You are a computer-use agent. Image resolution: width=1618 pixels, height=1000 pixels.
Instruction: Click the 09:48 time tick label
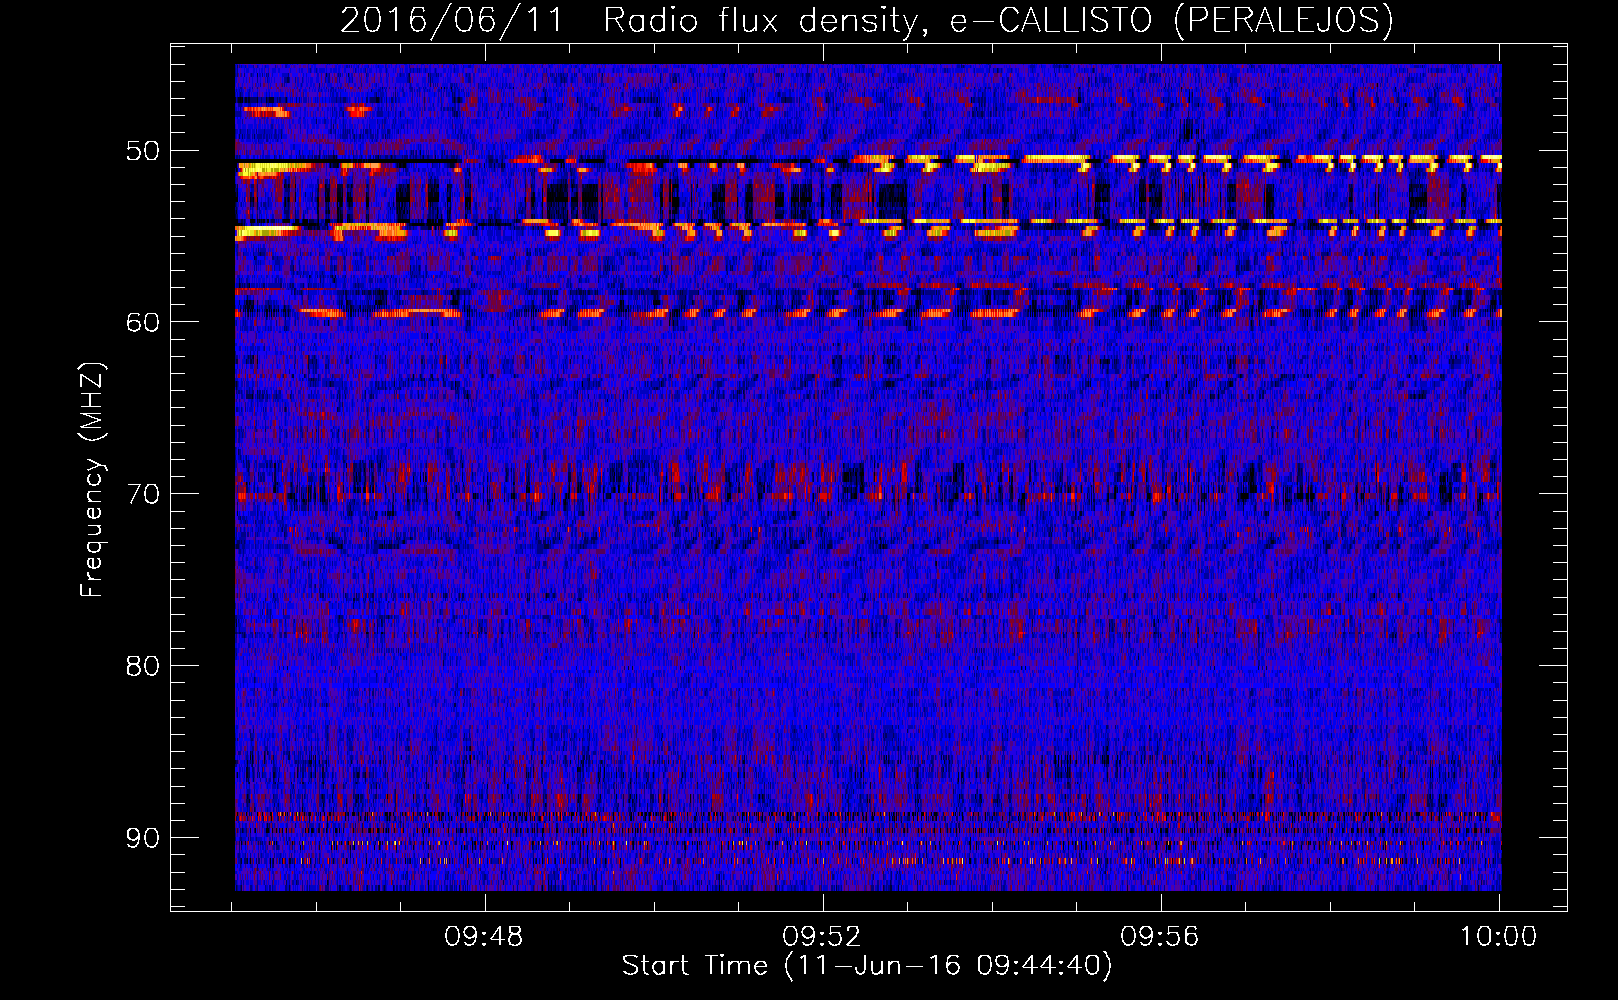485,937
